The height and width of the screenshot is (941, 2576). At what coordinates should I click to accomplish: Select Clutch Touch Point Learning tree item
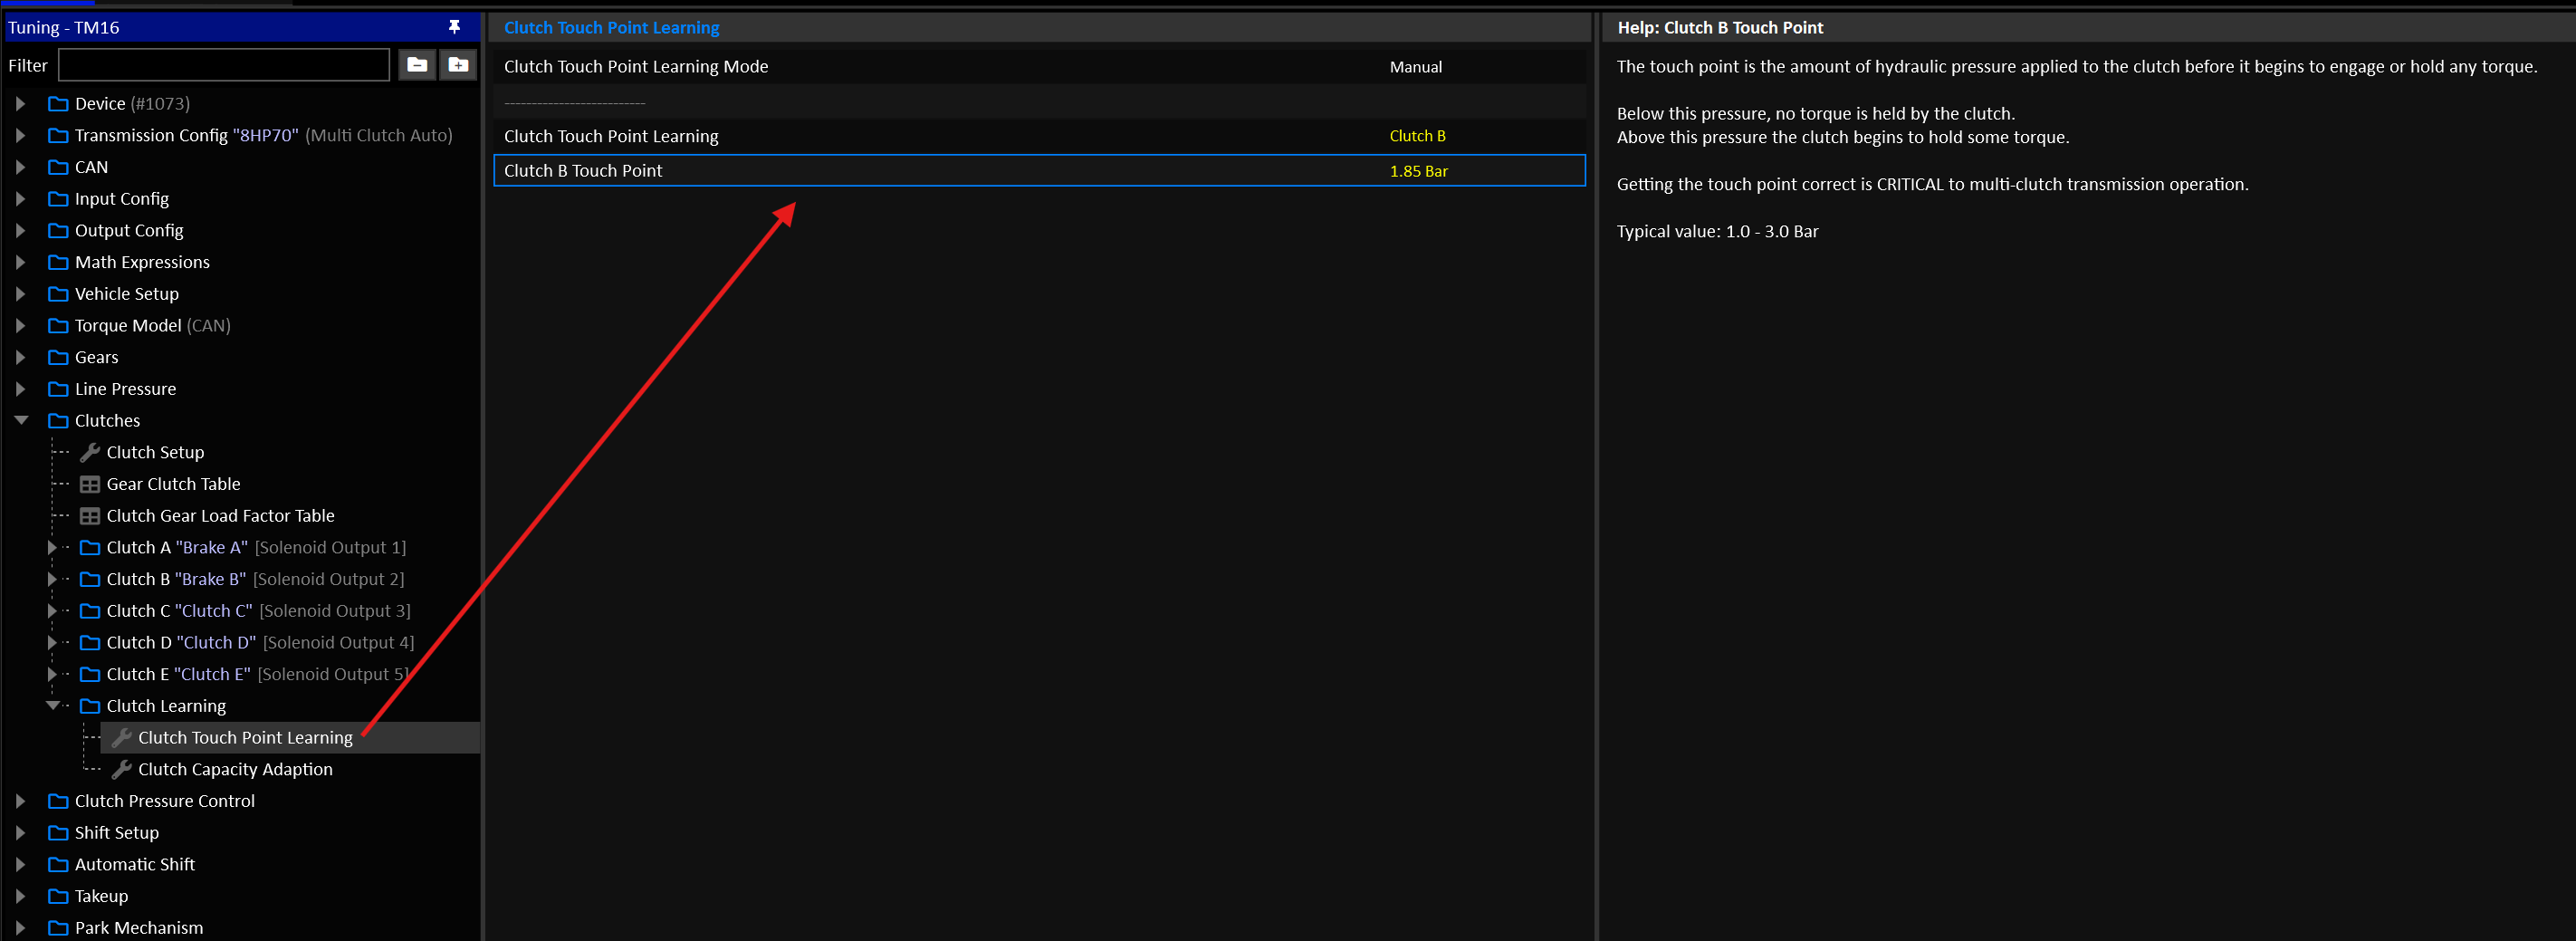point(245,737)
